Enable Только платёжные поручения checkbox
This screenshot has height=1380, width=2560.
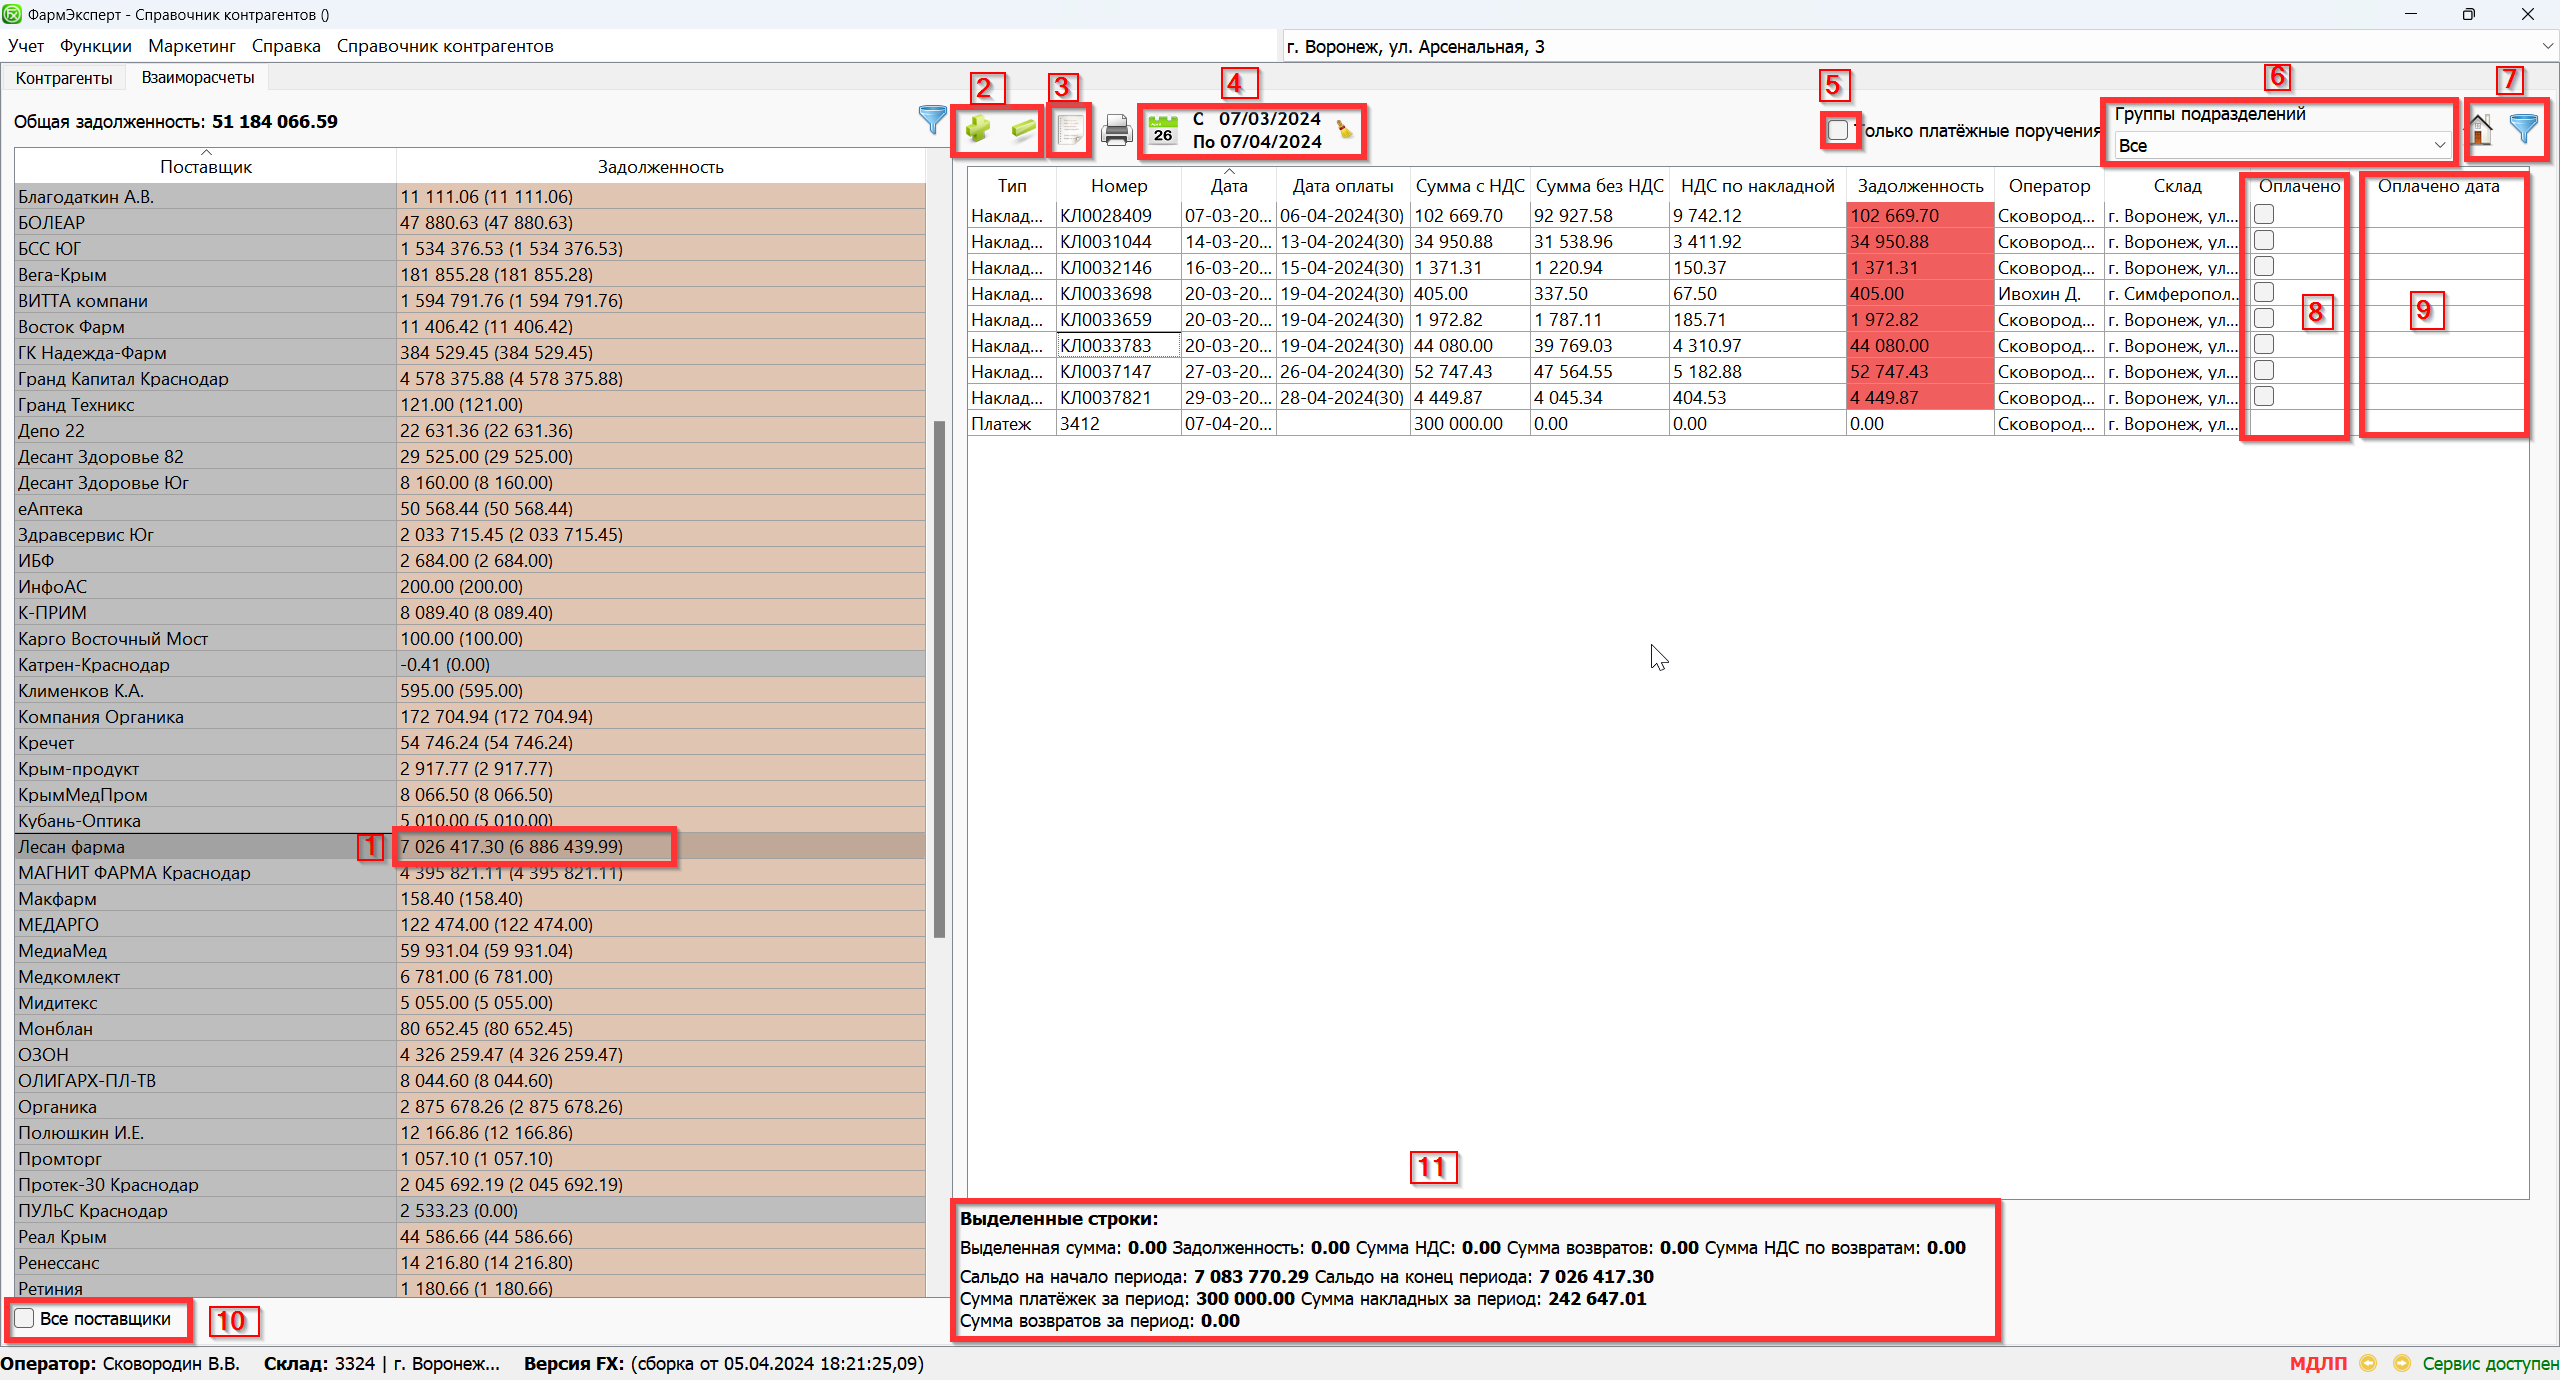pos(1838,131)
